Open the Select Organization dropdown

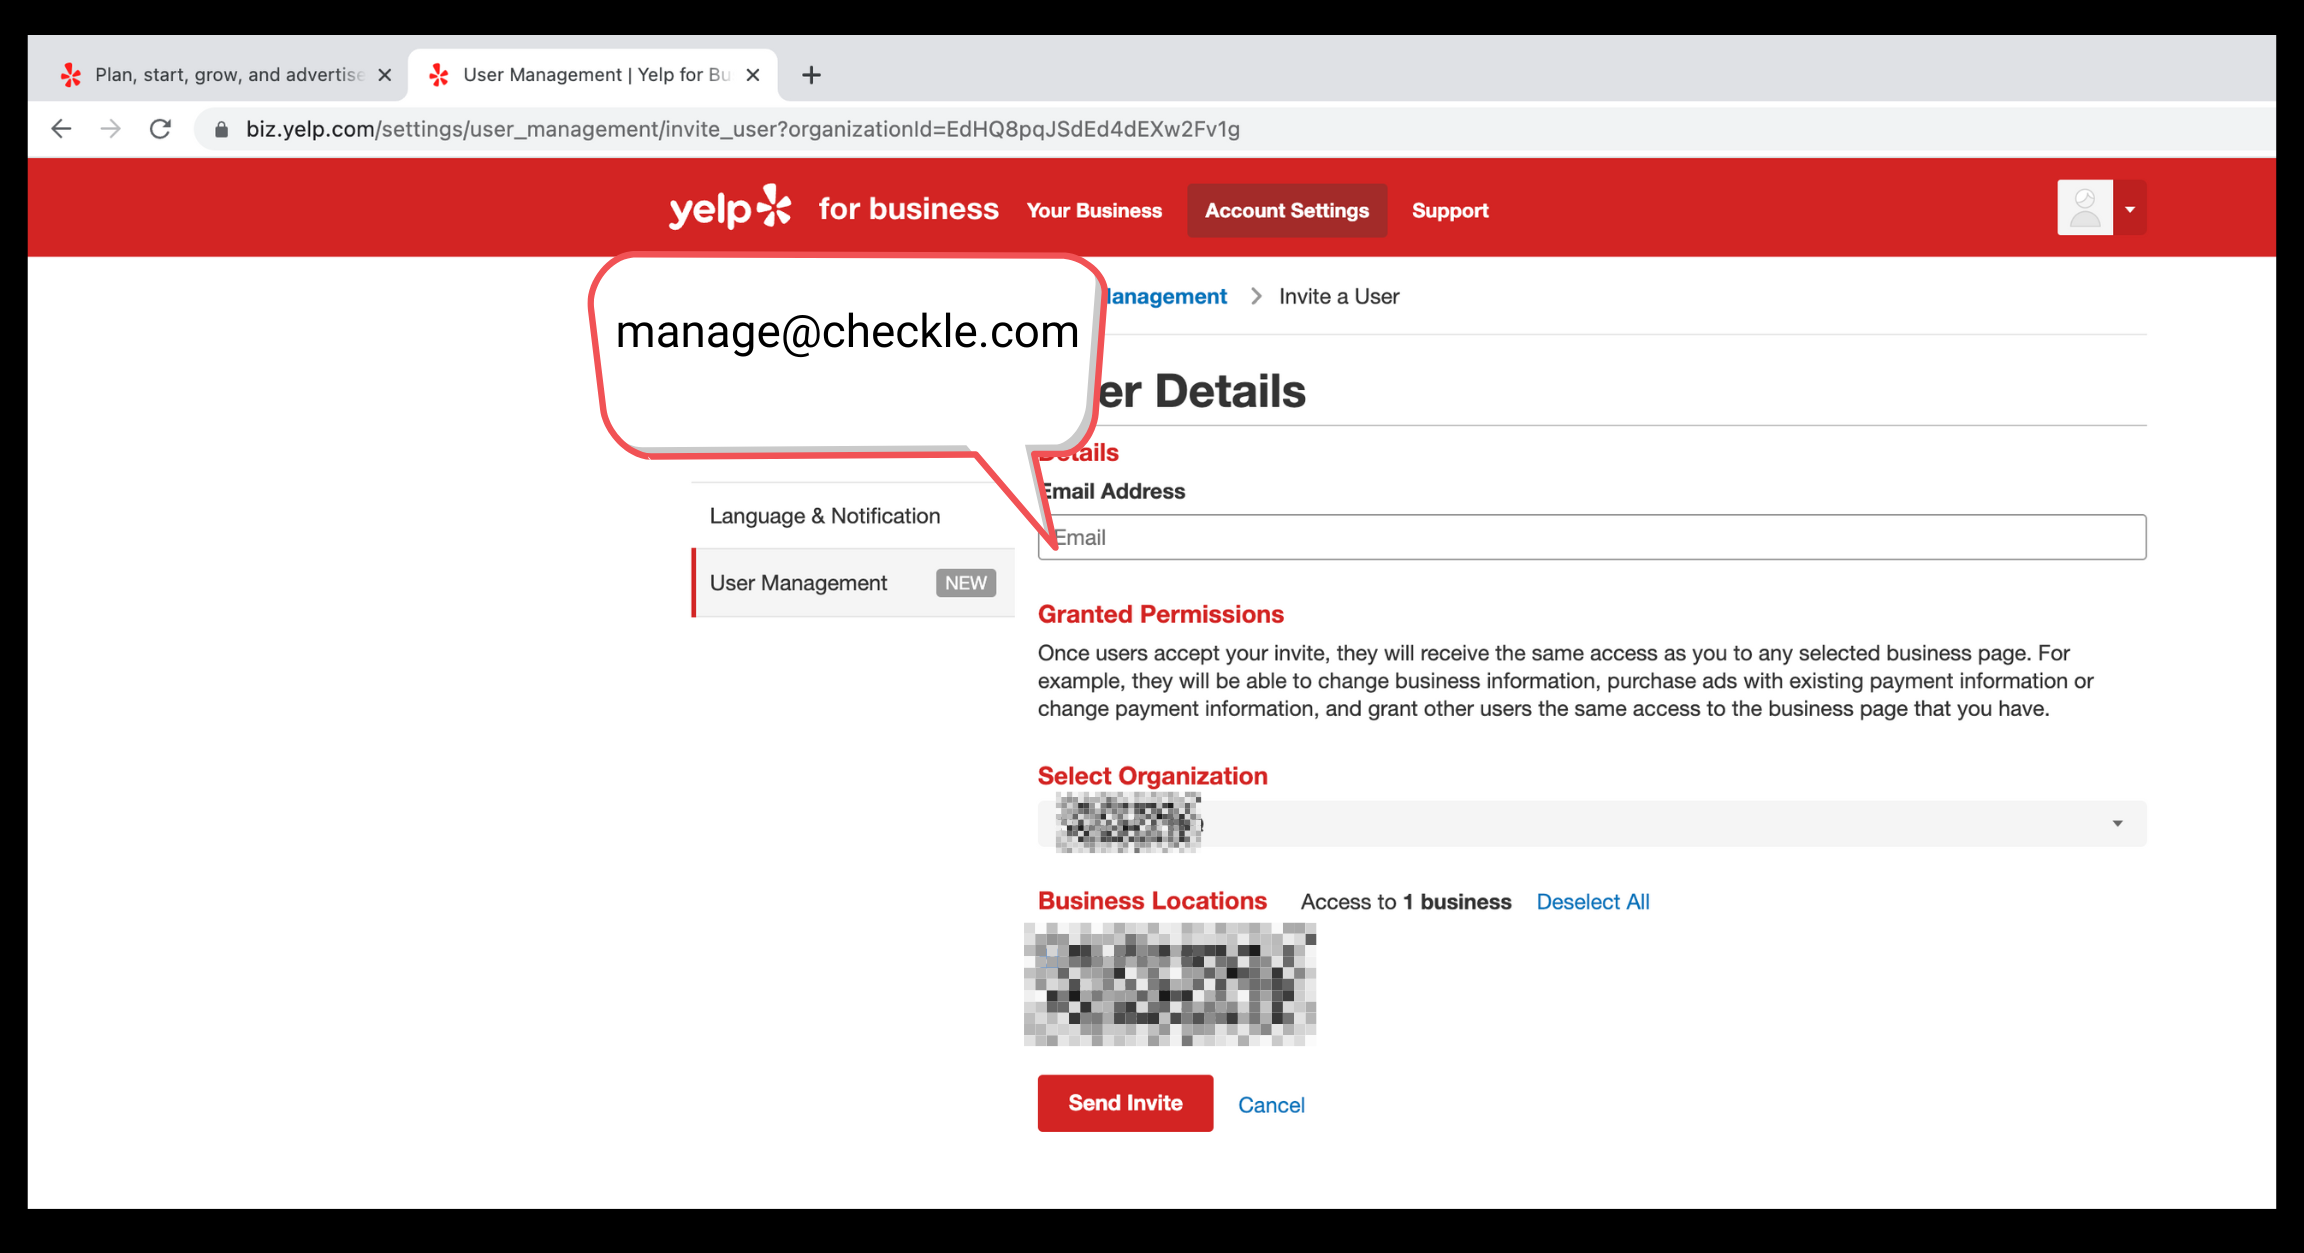pyautogui.click(x=1592, y=824)
